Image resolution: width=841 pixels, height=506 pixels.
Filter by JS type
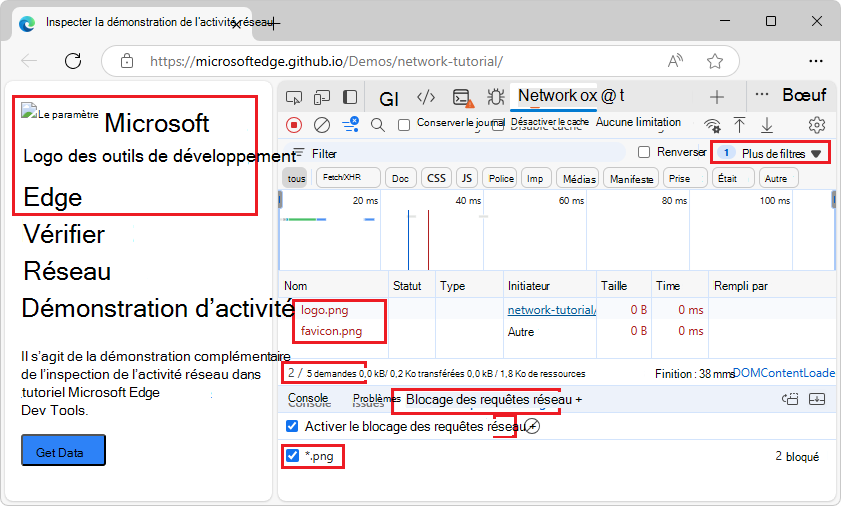(467, 178)
